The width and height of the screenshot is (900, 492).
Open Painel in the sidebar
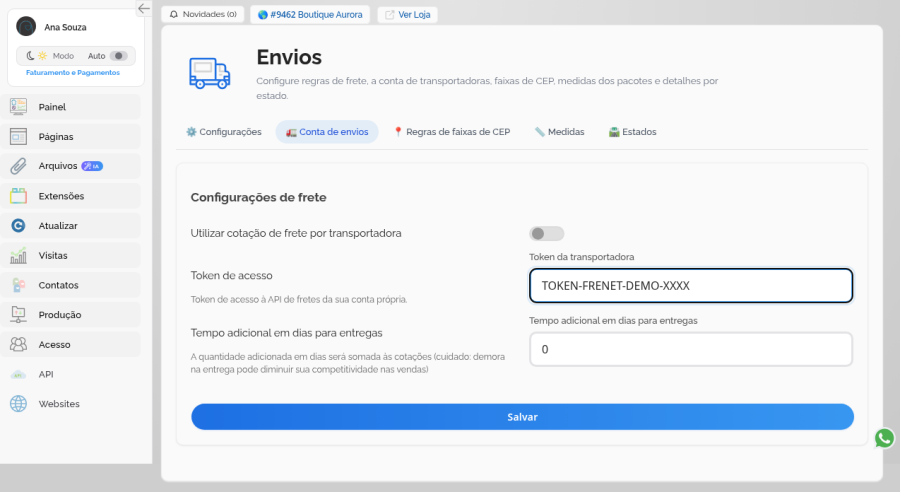[x=71, y=107]
